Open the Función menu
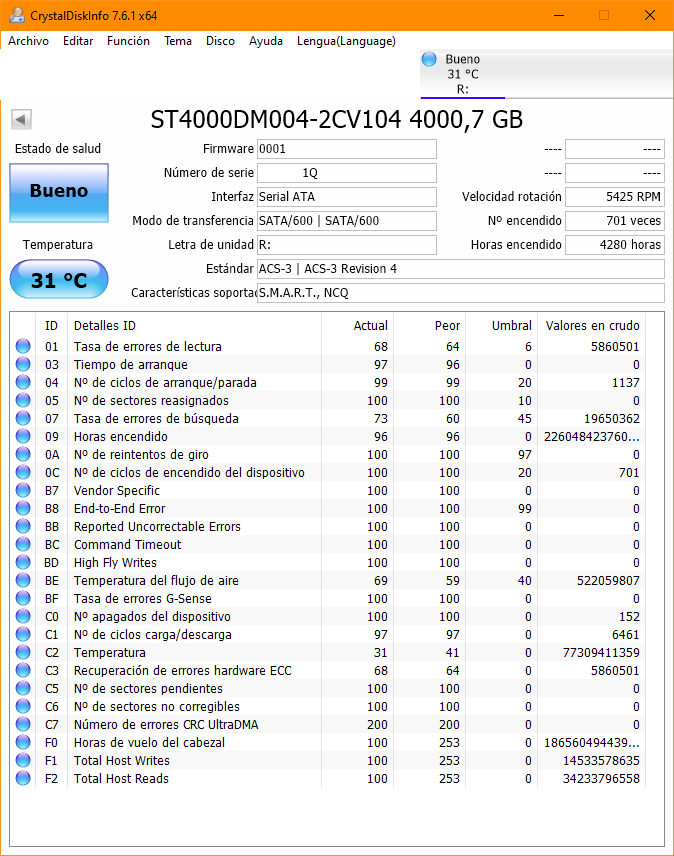This screenshot has height=856, width=674. [128, 41]
